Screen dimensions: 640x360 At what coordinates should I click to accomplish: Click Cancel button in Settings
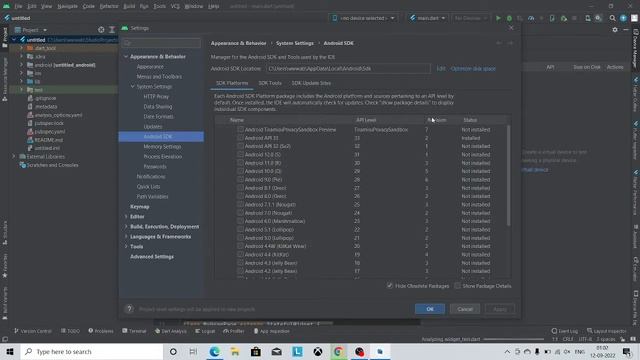(465, 309)
